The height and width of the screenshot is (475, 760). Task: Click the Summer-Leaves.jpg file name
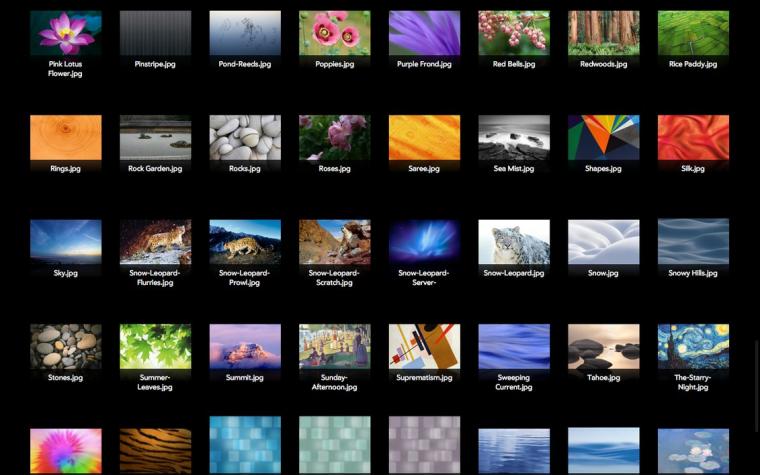point(155,382)
